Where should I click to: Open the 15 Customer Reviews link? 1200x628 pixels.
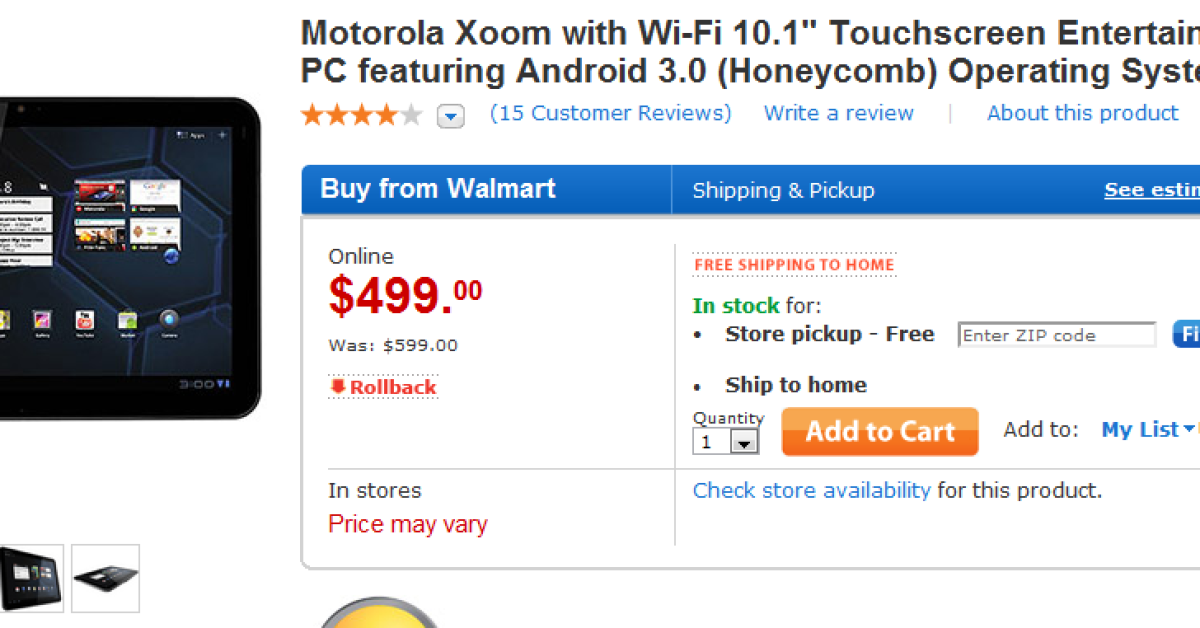click(x=610, y=113)
